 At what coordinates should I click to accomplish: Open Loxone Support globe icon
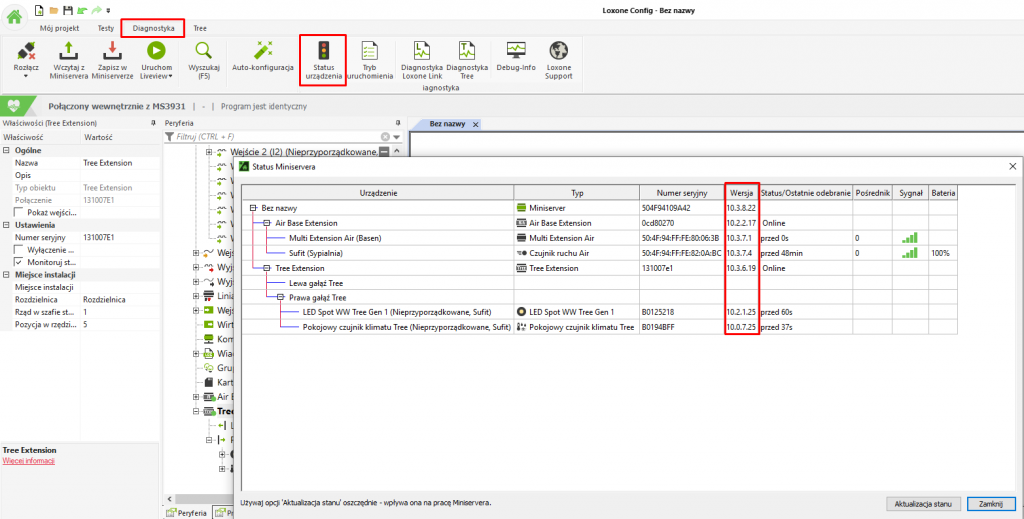(559, 50)
